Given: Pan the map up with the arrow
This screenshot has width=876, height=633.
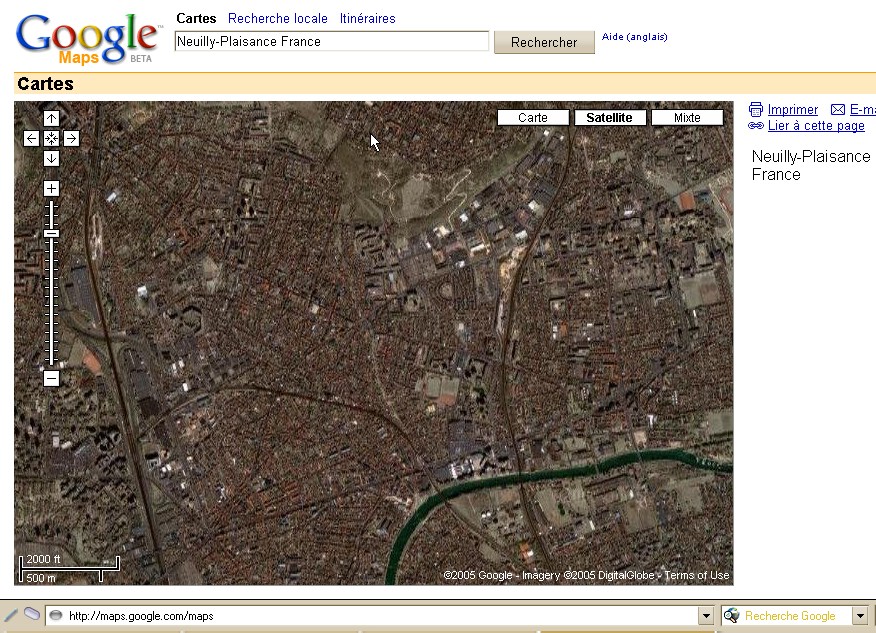Looking at the screenshot, I should [x=51, y=118].
